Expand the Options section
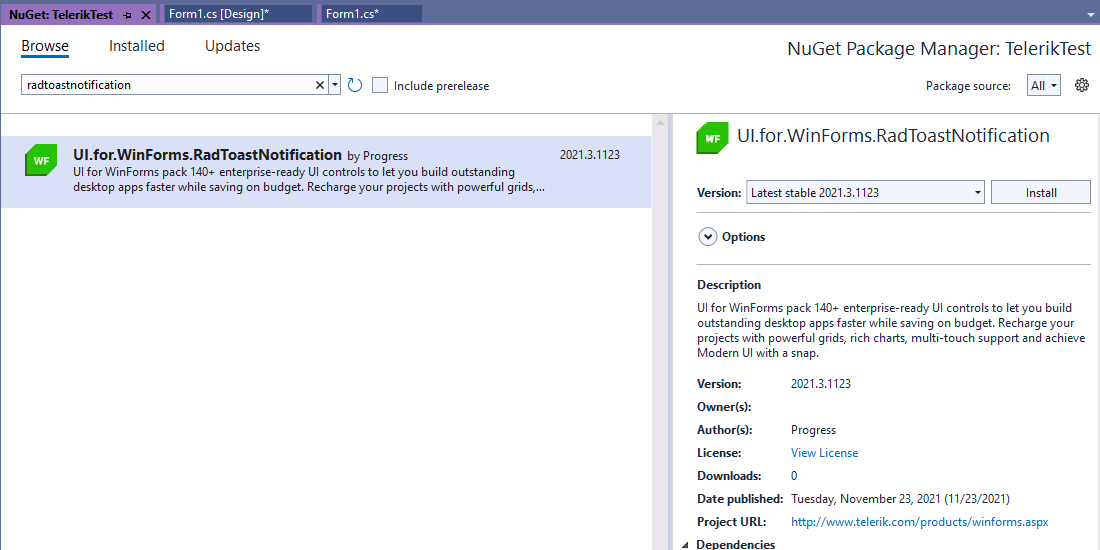This screenshot has height=550, width=1100. pos(708,237)
